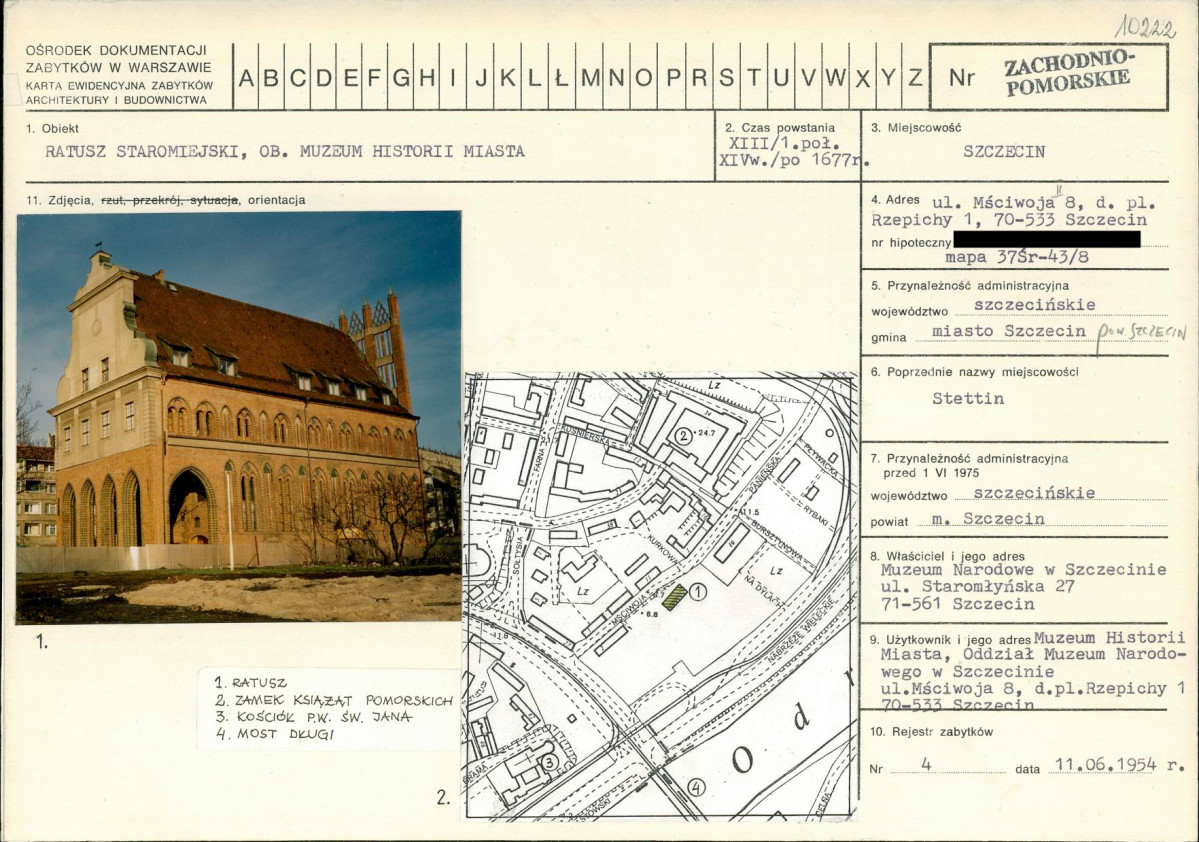This screenshot has height=842, width=1199.
Task: Click the ZACHODNIO-POMORSKIE stamp
Action: [1068, 73]
